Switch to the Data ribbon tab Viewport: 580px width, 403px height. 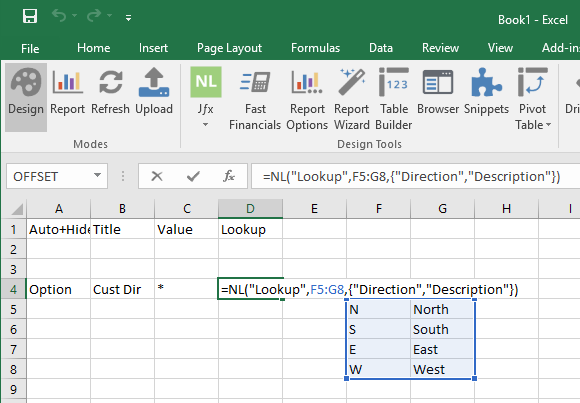[x=381, y=48]
